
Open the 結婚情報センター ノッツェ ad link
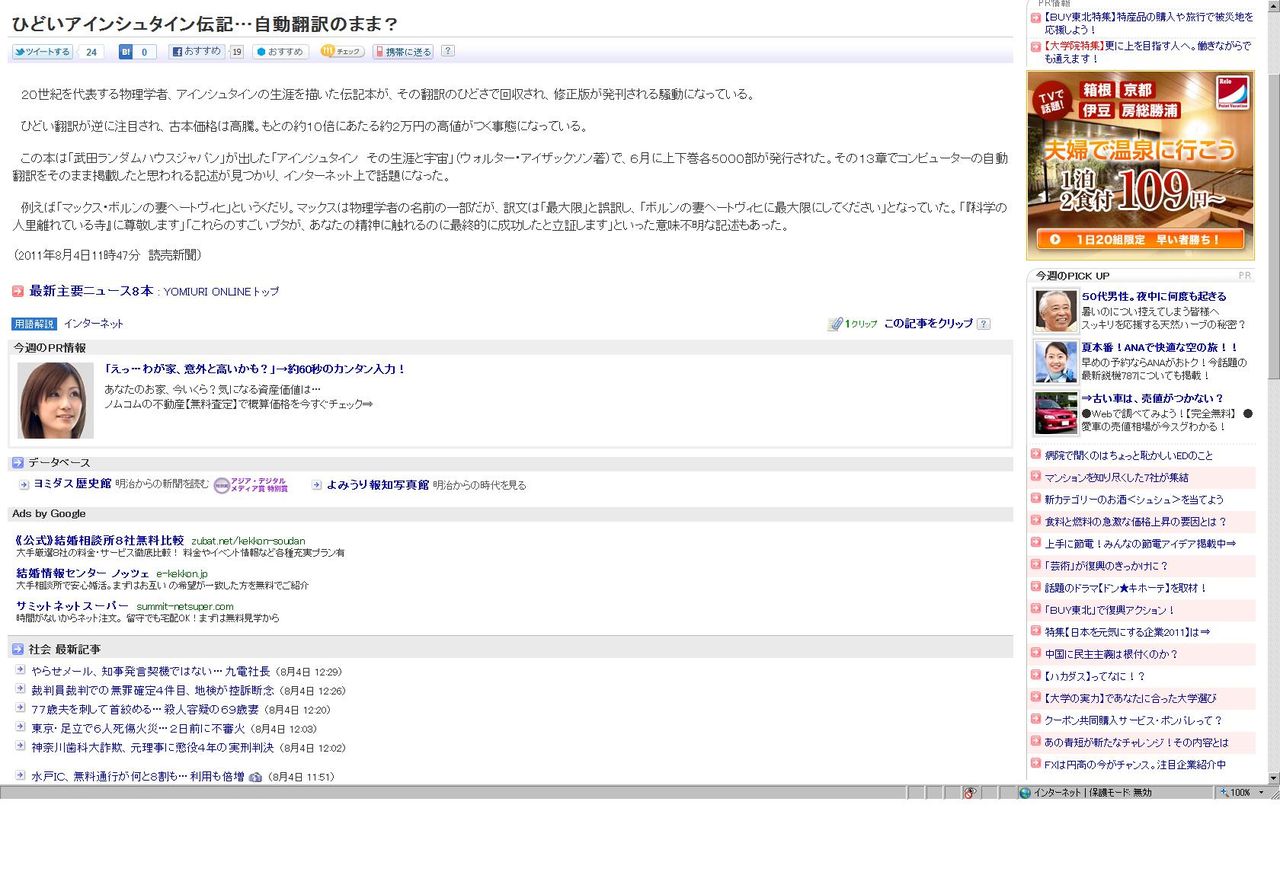83,573
